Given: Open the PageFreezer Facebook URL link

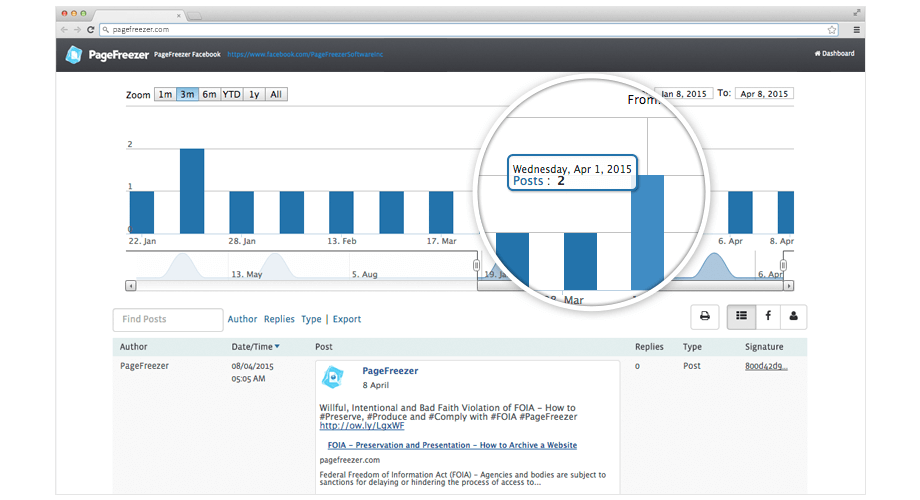Looking at the screenshot, I should tap(305, 54).
